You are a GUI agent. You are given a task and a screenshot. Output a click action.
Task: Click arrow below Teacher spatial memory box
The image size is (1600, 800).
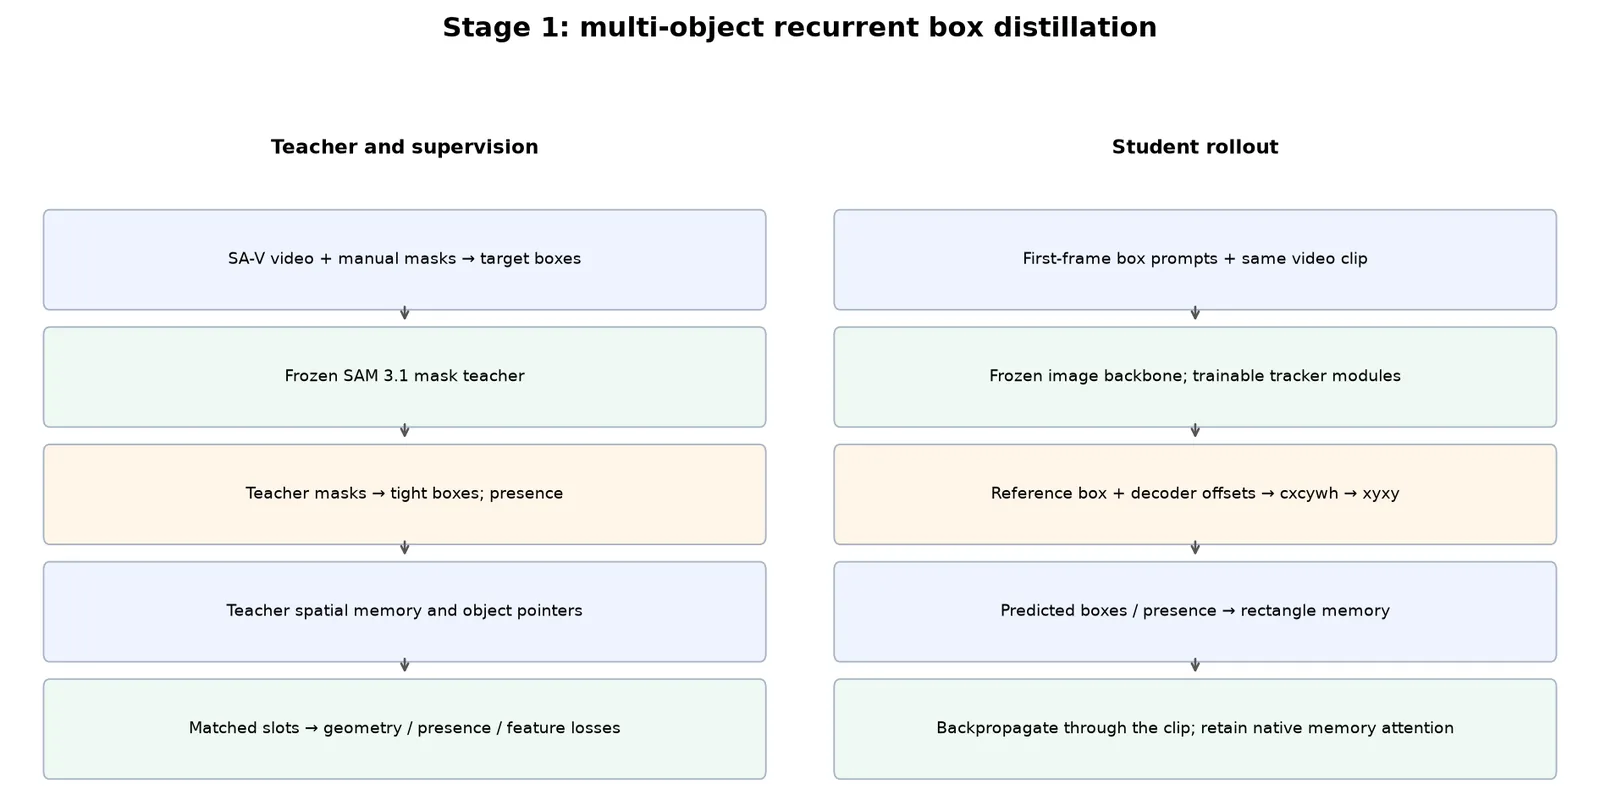(x=404, y=667)
